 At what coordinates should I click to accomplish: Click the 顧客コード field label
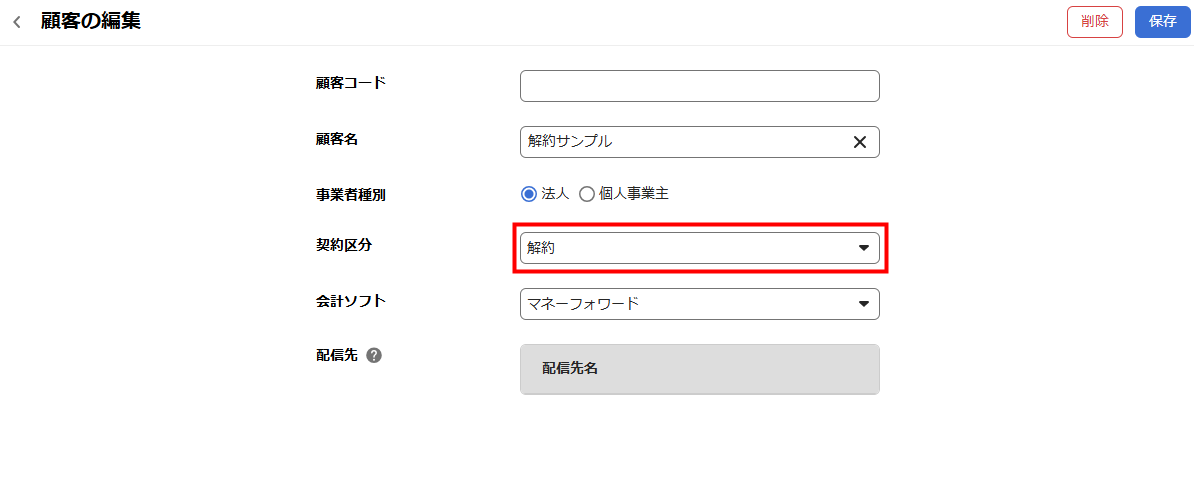tap(351, 83)
